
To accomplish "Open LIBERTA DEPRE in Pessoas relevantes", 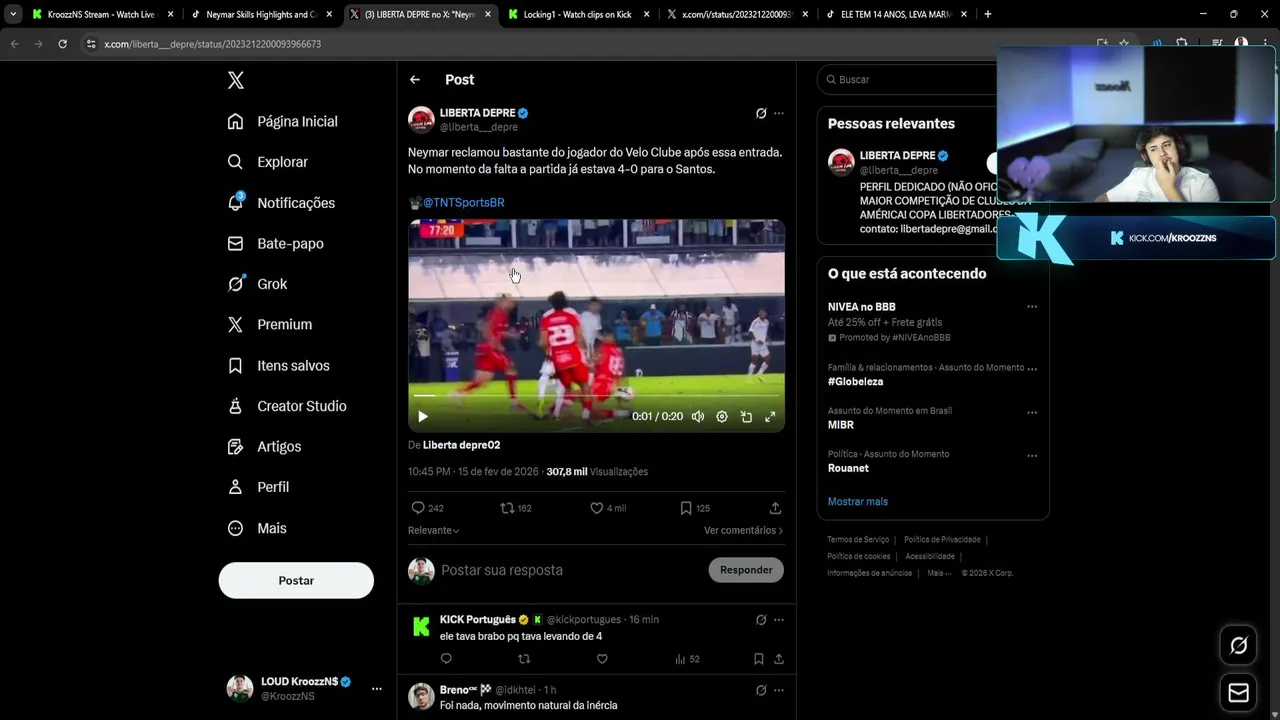I will (897, 156).
